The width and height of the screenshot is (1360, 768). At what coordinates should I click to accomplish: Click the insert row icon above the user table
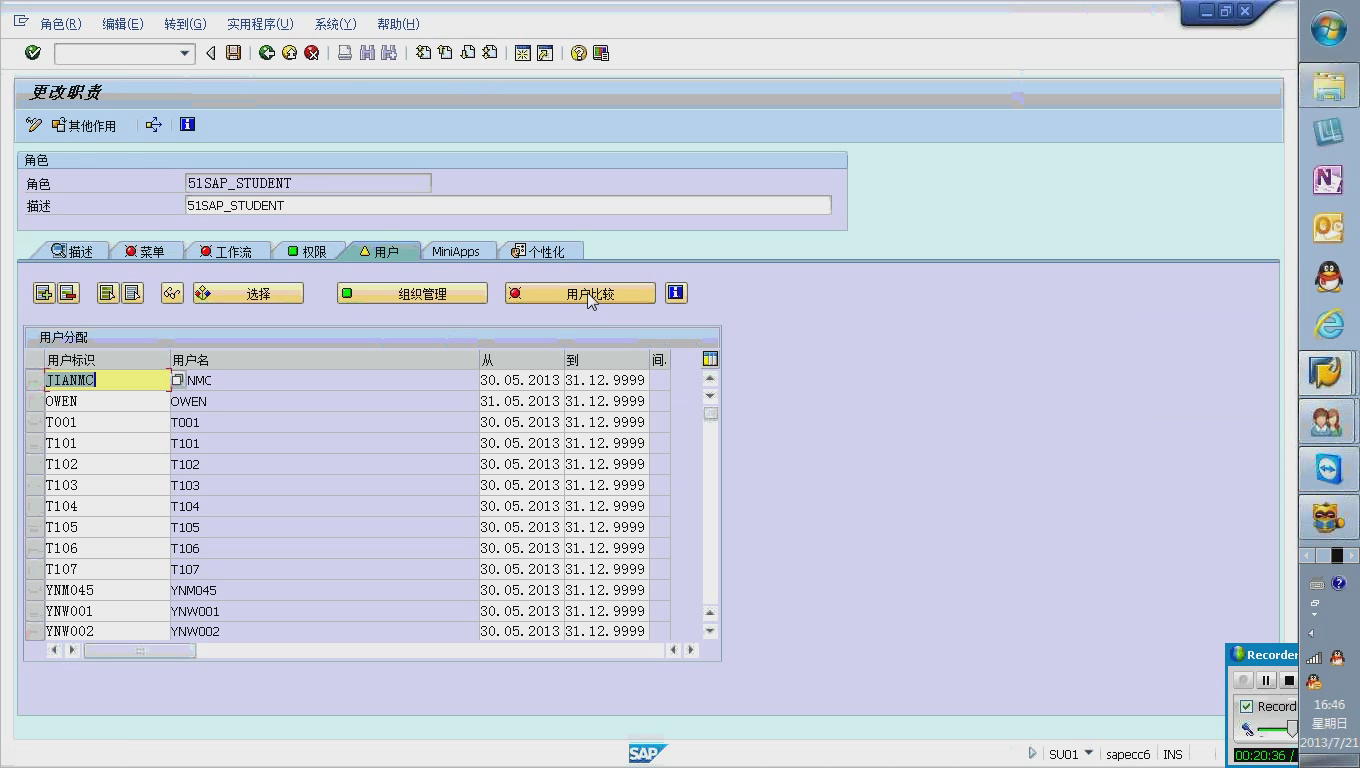point(44,293)
